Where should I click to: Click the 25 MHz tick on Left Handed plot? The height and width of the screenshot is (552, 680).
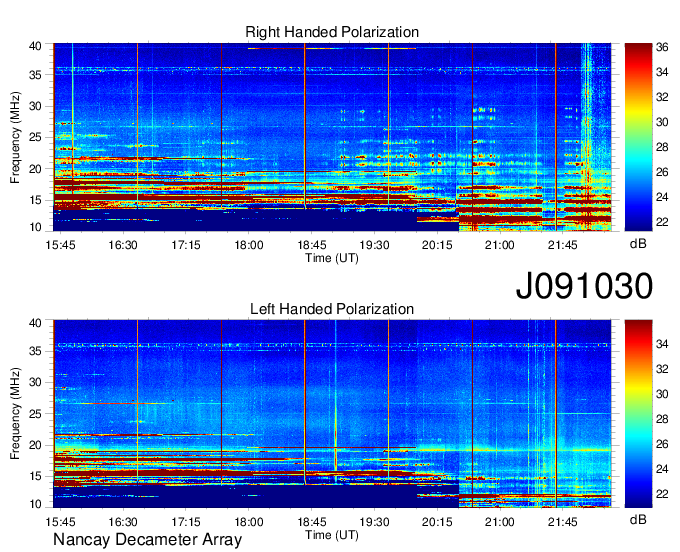(36, 414)
